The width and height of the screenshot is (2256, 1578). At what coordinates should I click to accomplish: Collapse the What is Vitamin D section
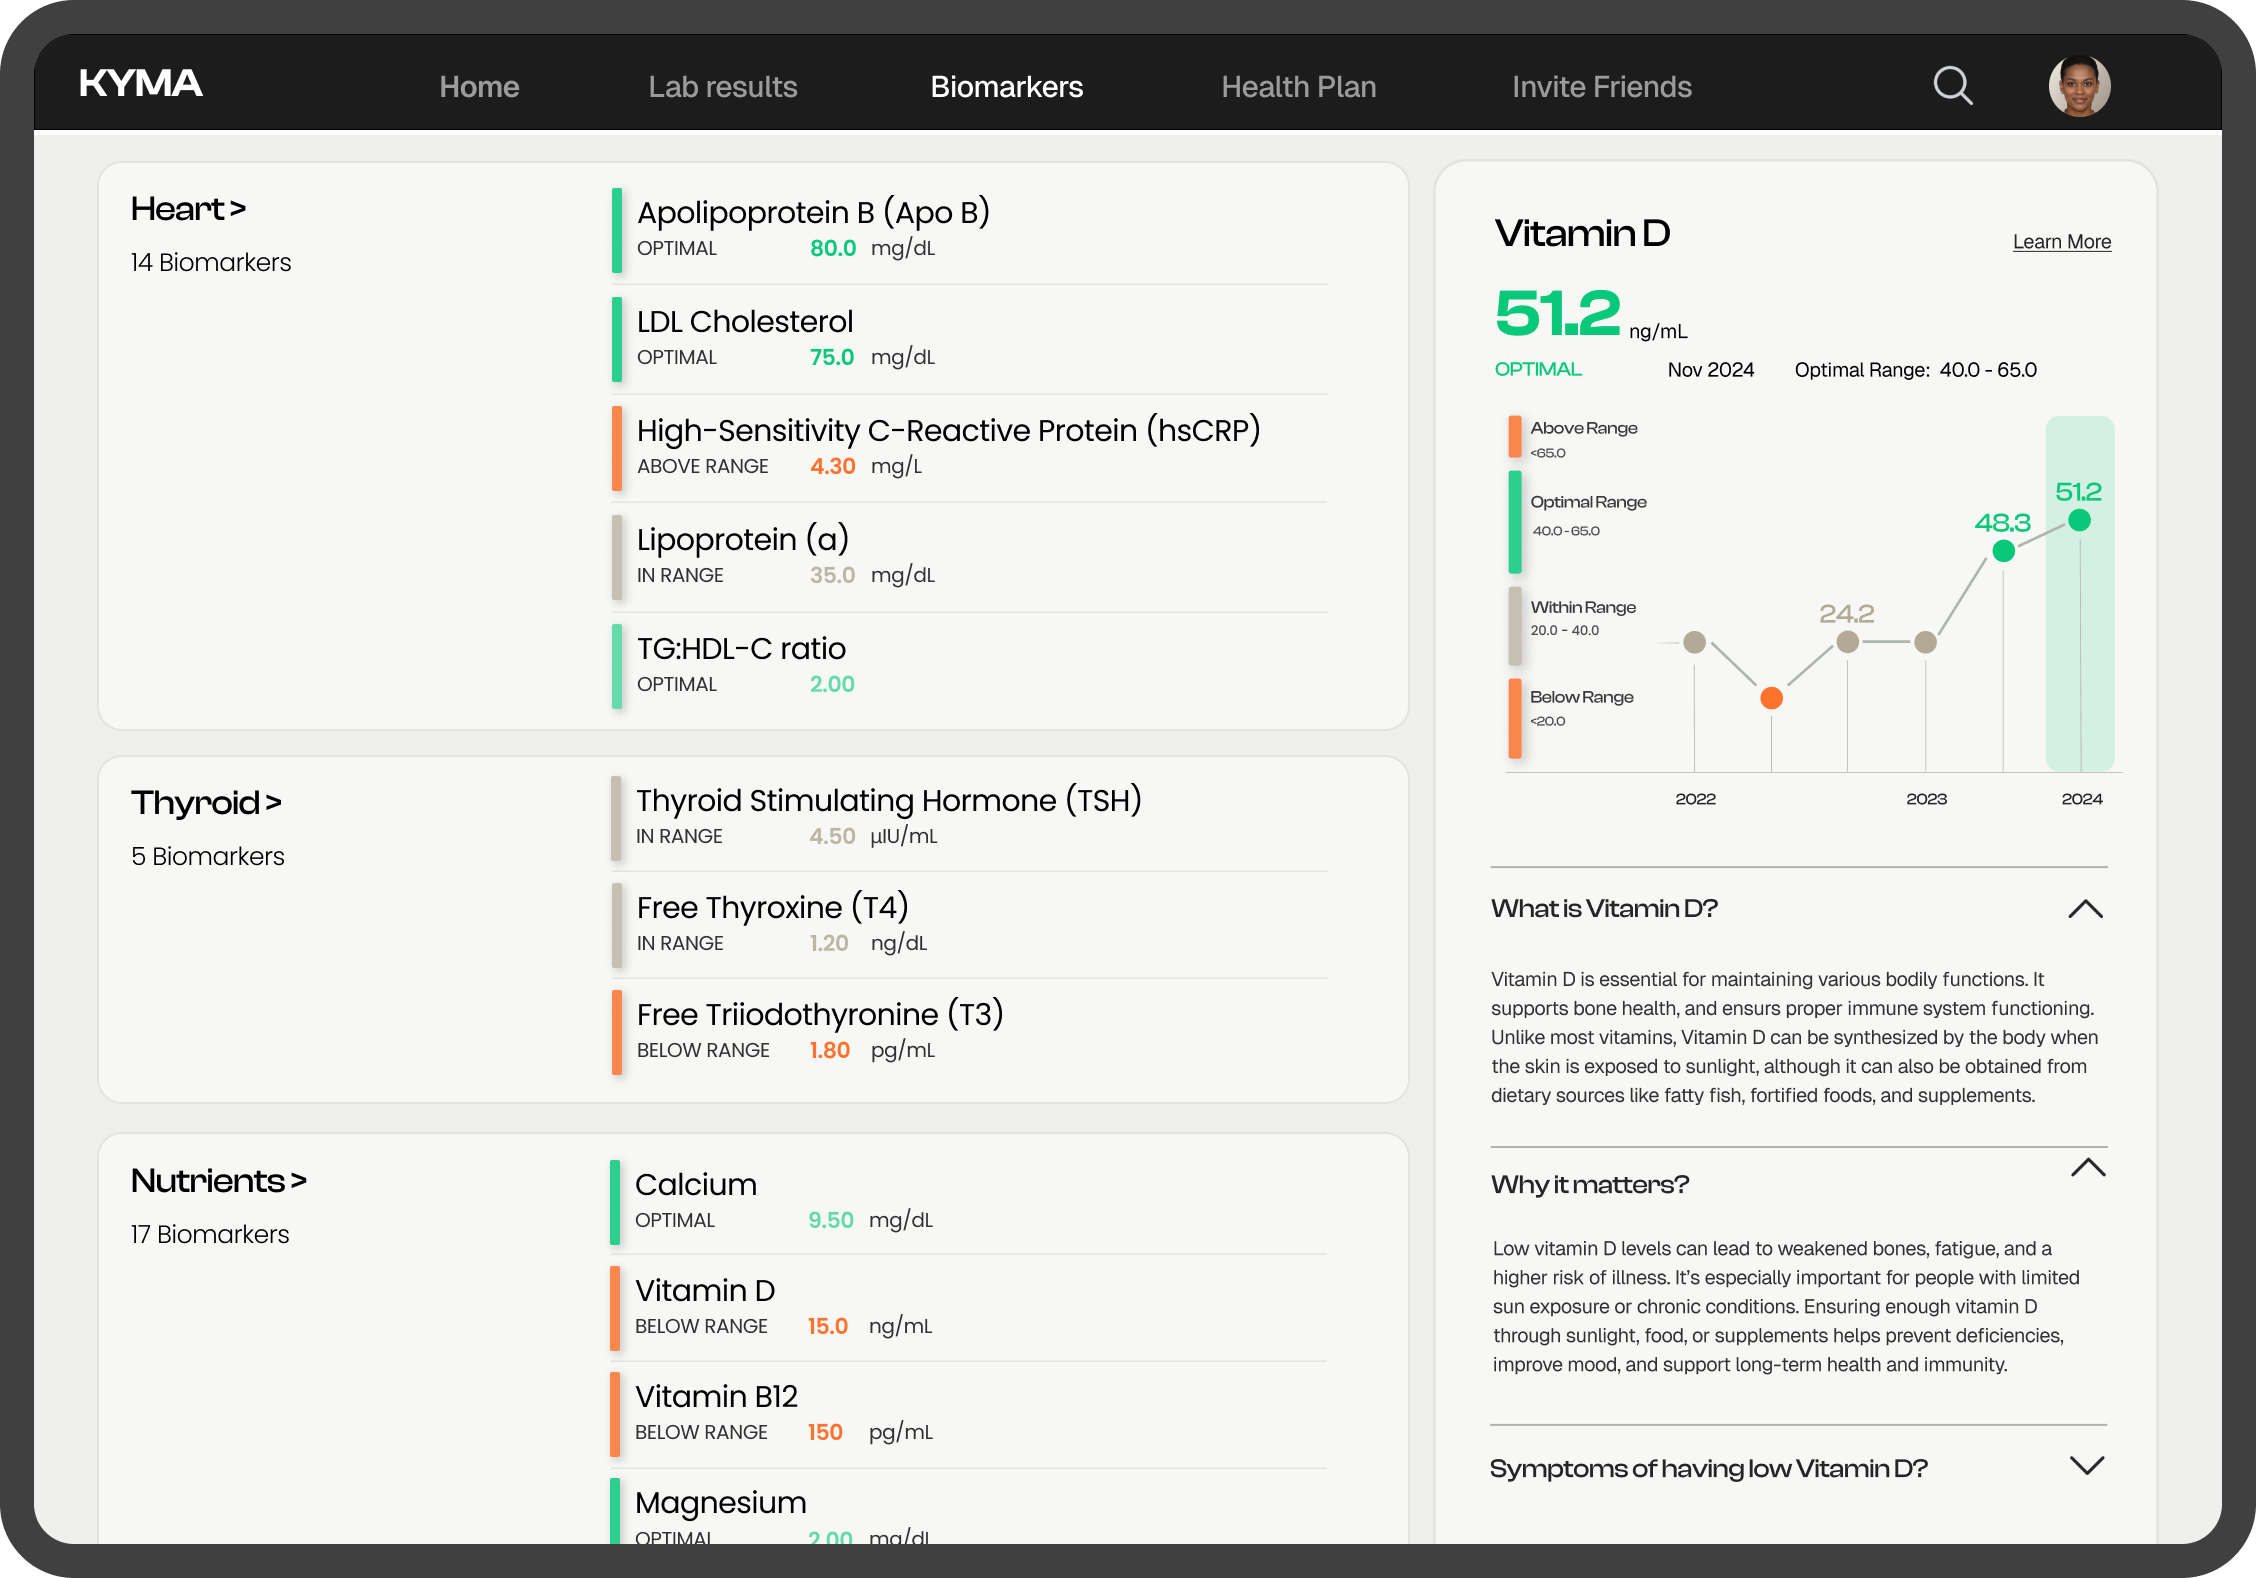coord(2085,909)
